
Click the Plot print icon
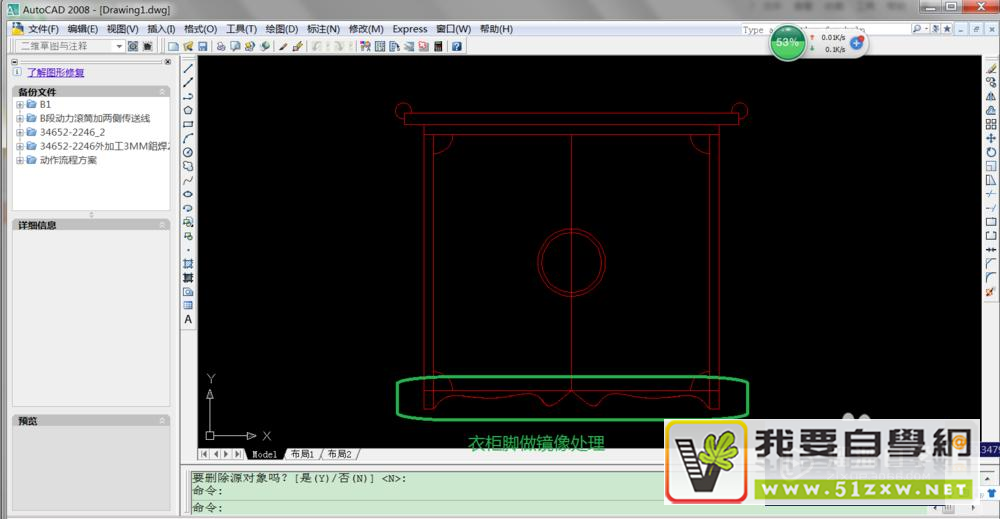(221, 46)
